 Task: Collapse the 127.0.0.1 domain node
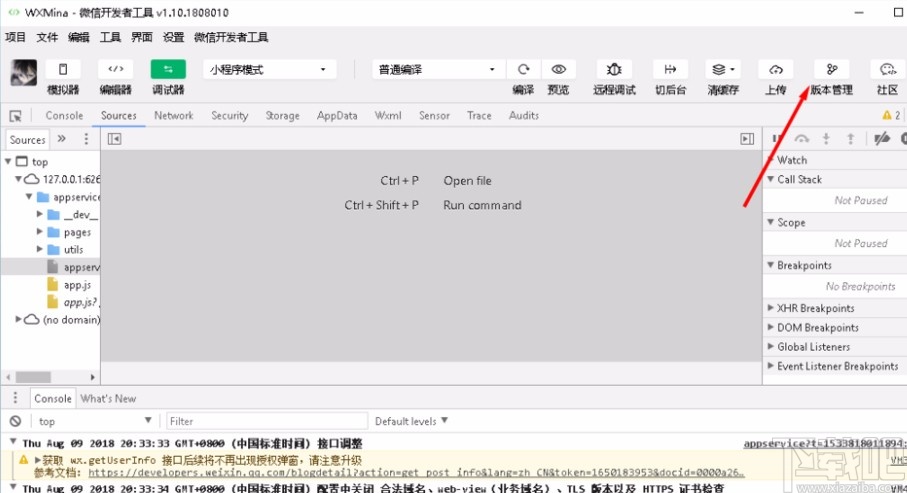coord(19,179)
